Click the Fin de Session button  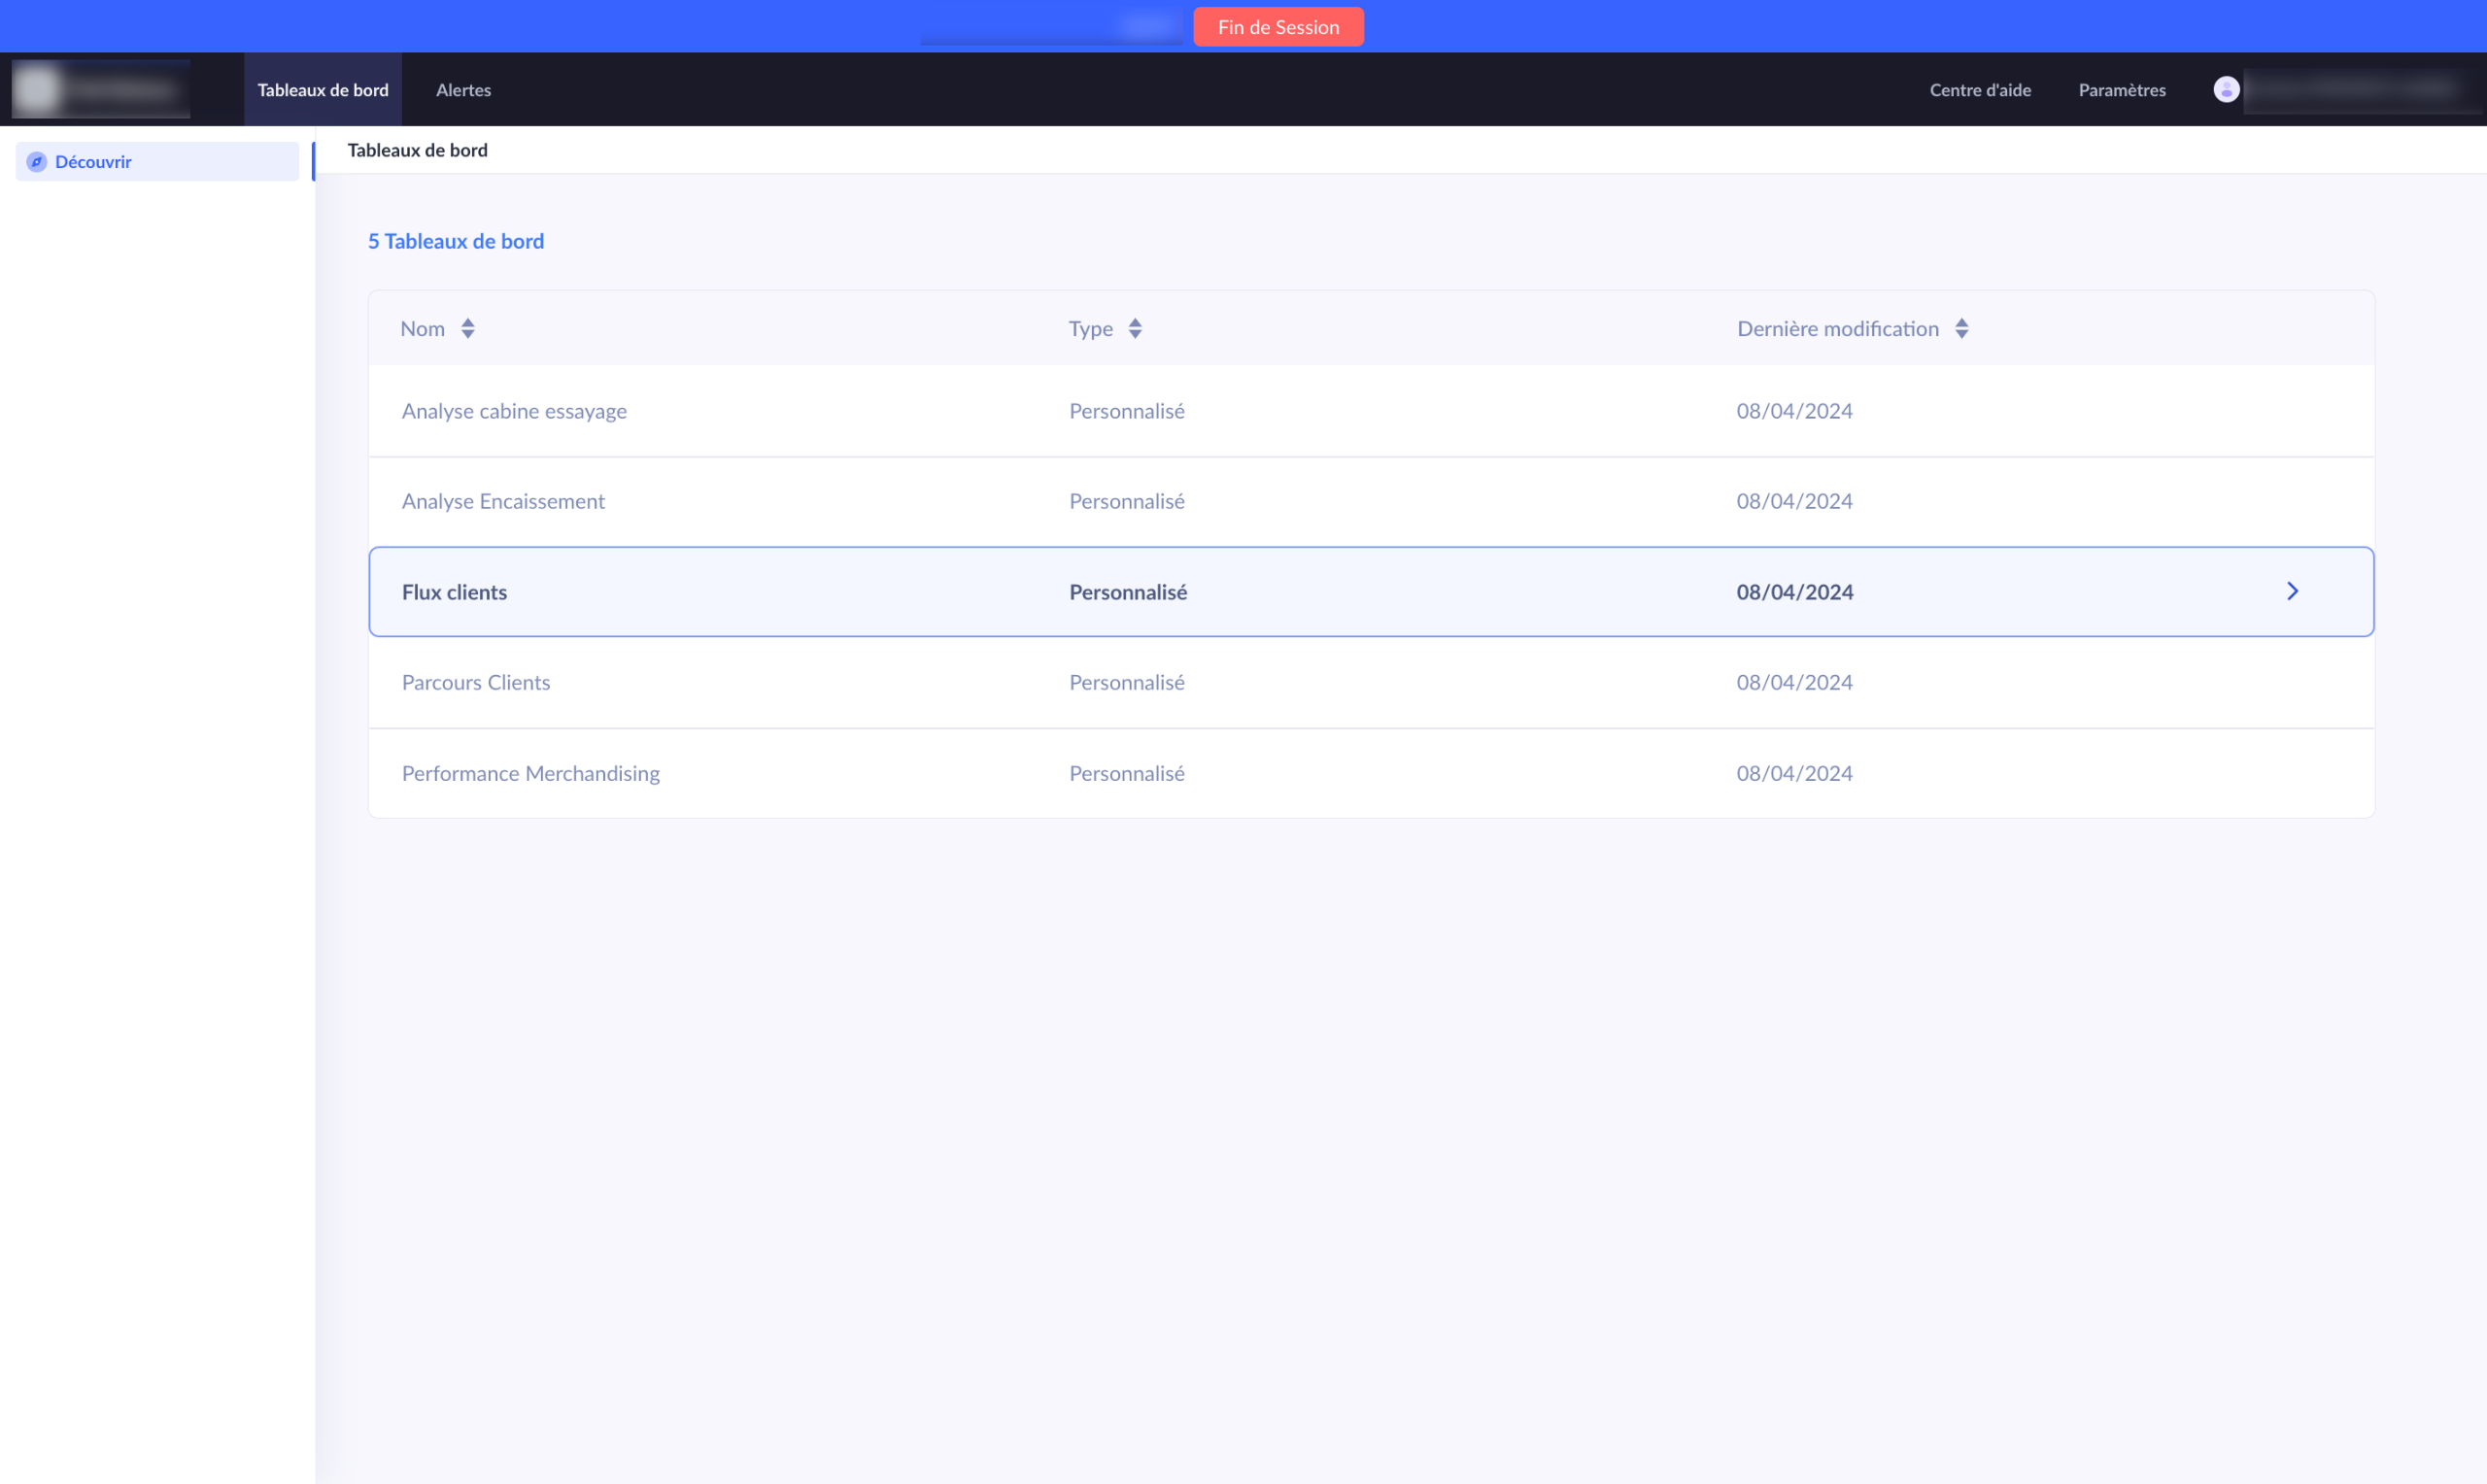1278,27
